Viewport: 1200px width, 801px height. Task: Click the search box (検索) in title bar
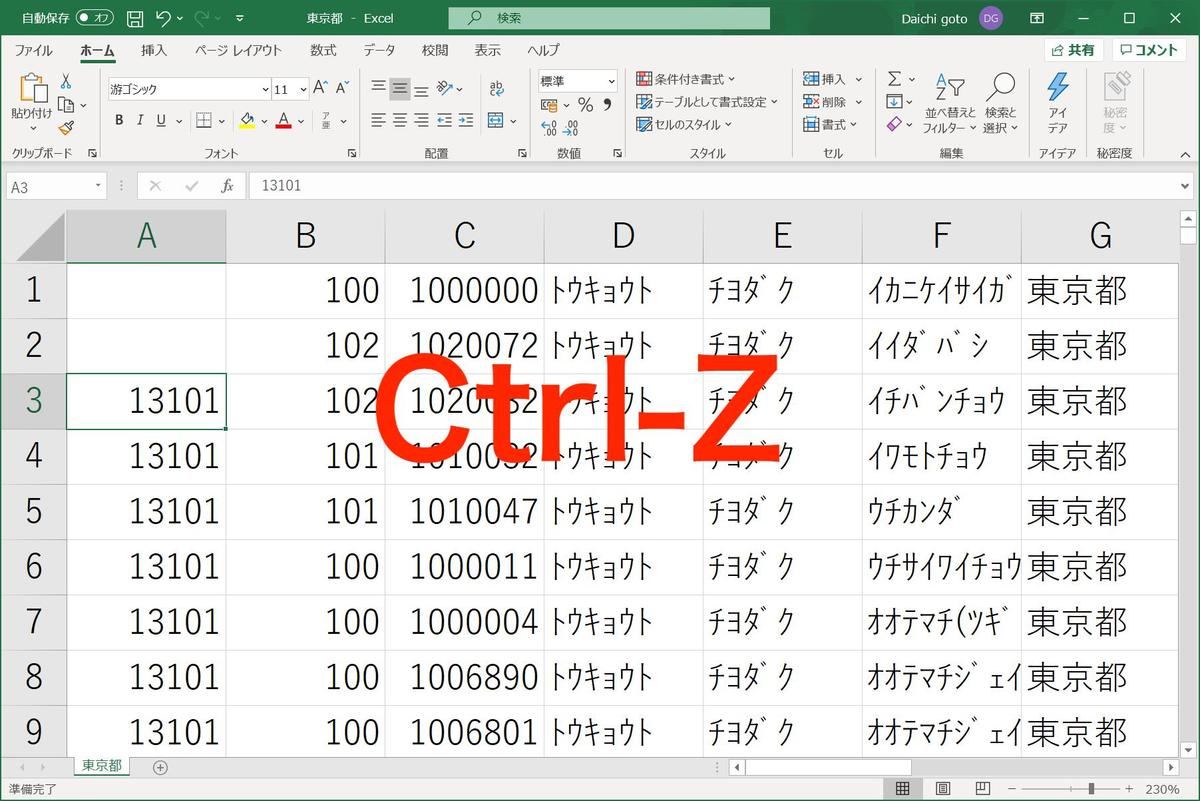609,18
